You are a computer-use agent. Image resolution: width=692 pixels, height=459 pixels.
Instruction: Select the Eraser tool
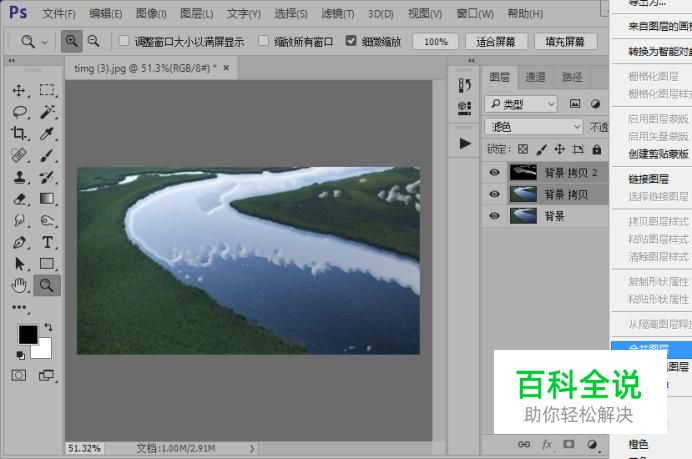tap(19, 199)
